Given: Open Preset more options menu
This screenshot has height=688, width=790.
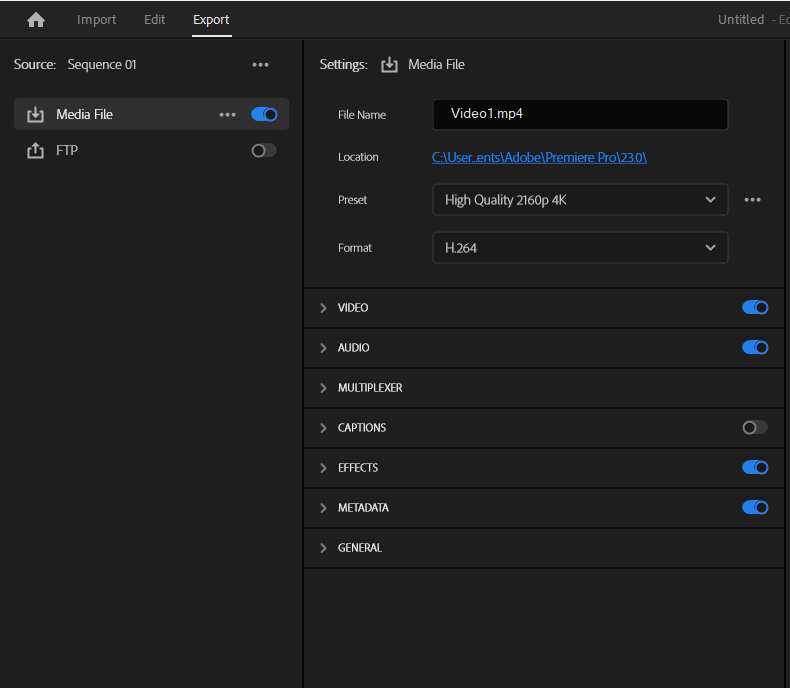Looking at the screenshot, I should pyautogui.click(x=753, y=200).
